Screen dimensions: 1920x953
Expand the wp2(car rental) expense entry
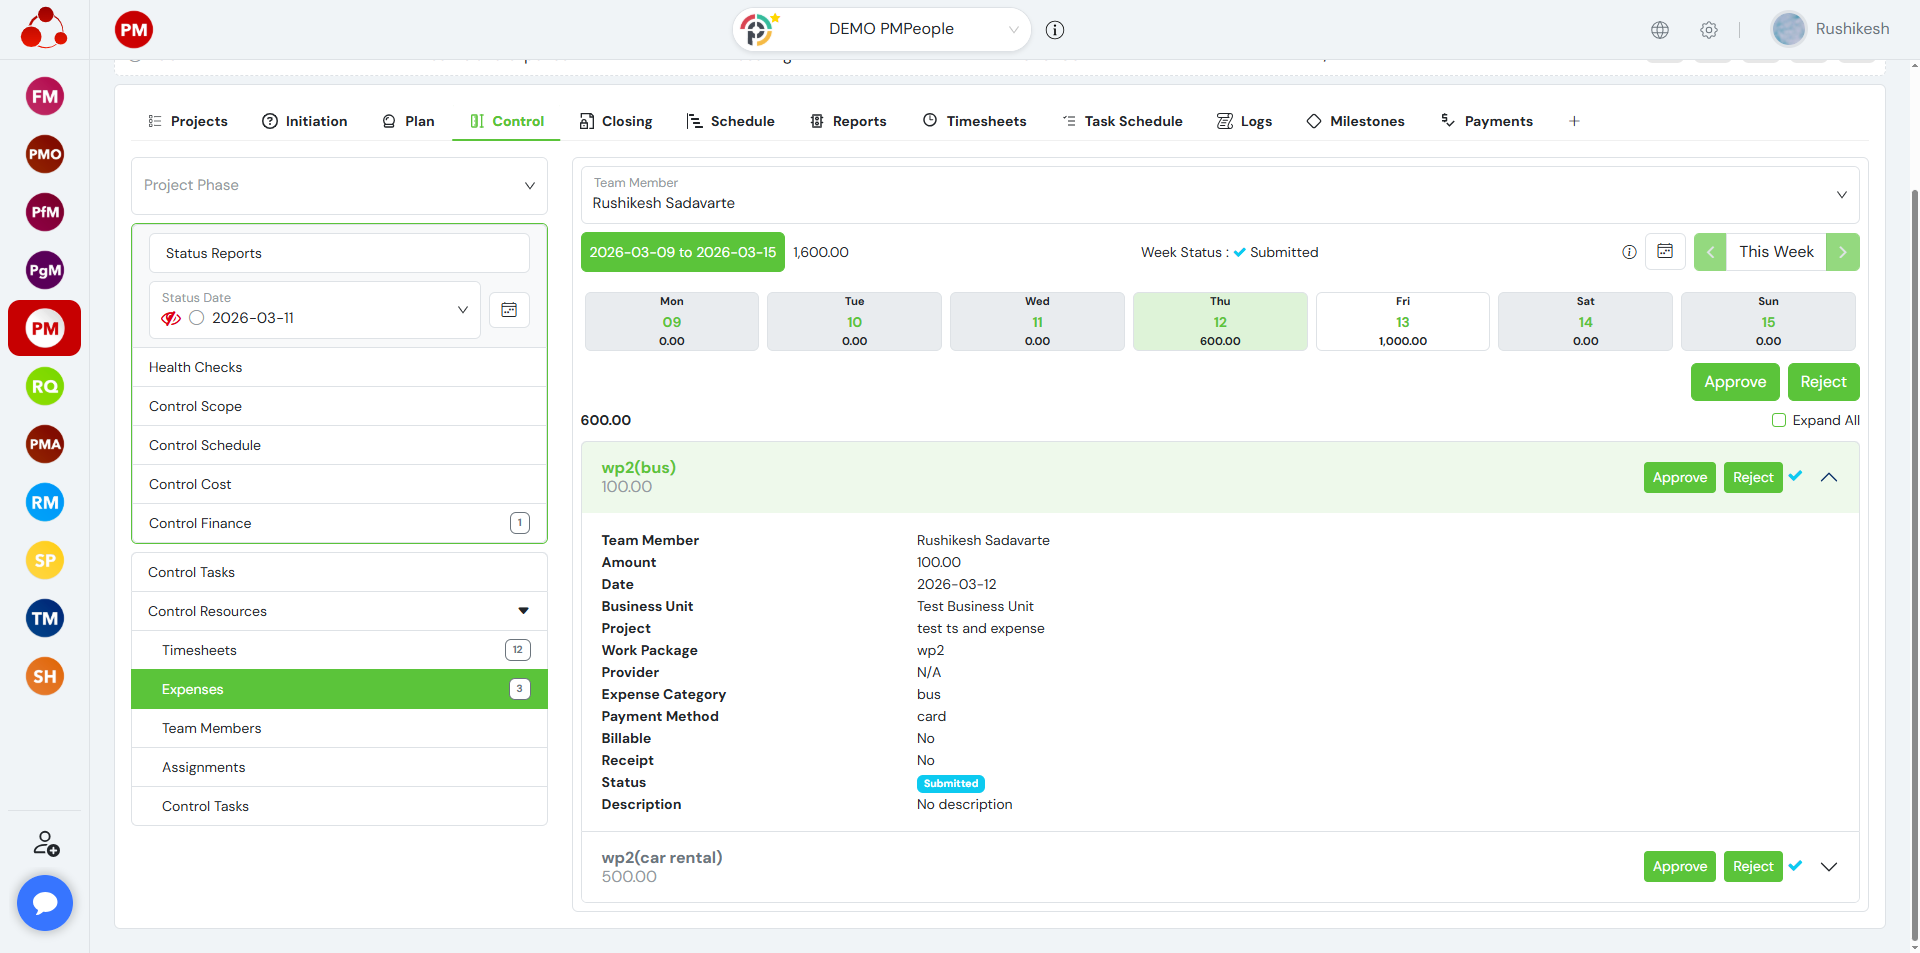pos(1829,867)
